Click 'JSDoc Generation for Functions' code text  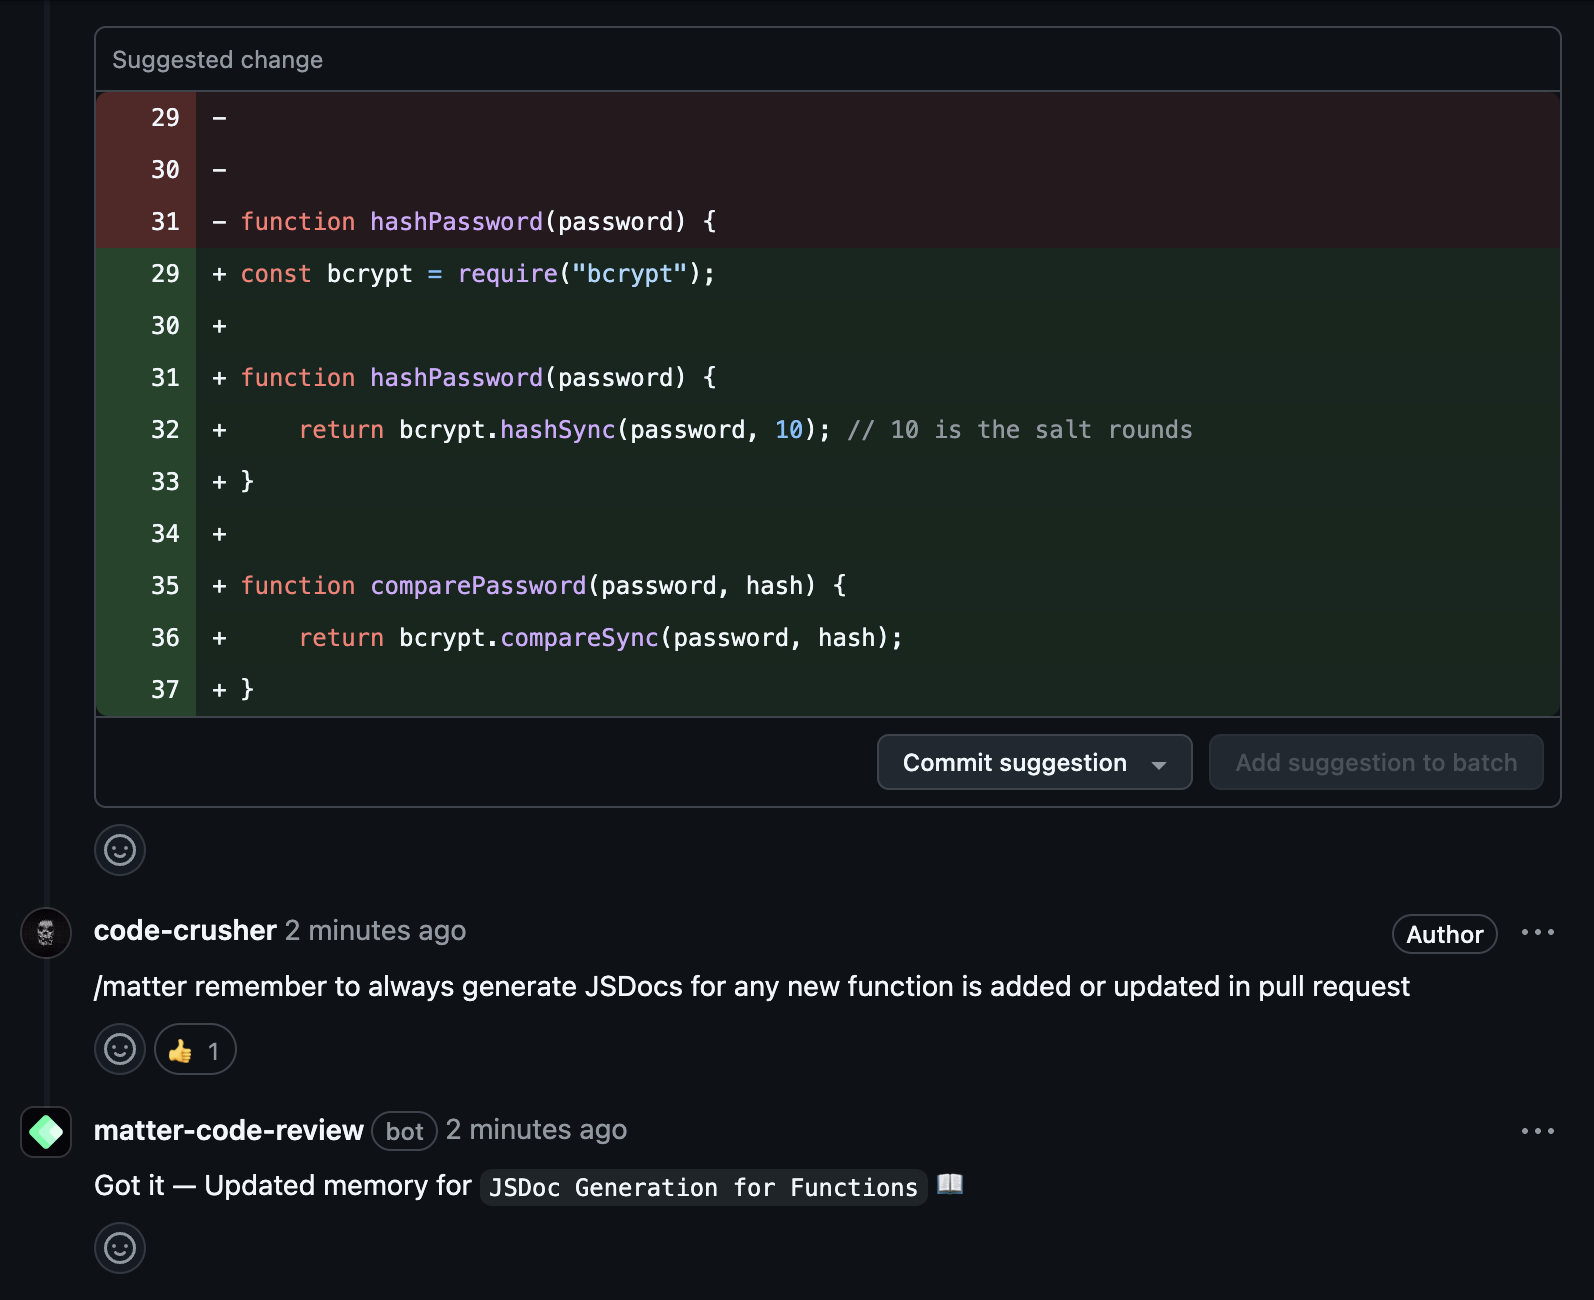703,1187
